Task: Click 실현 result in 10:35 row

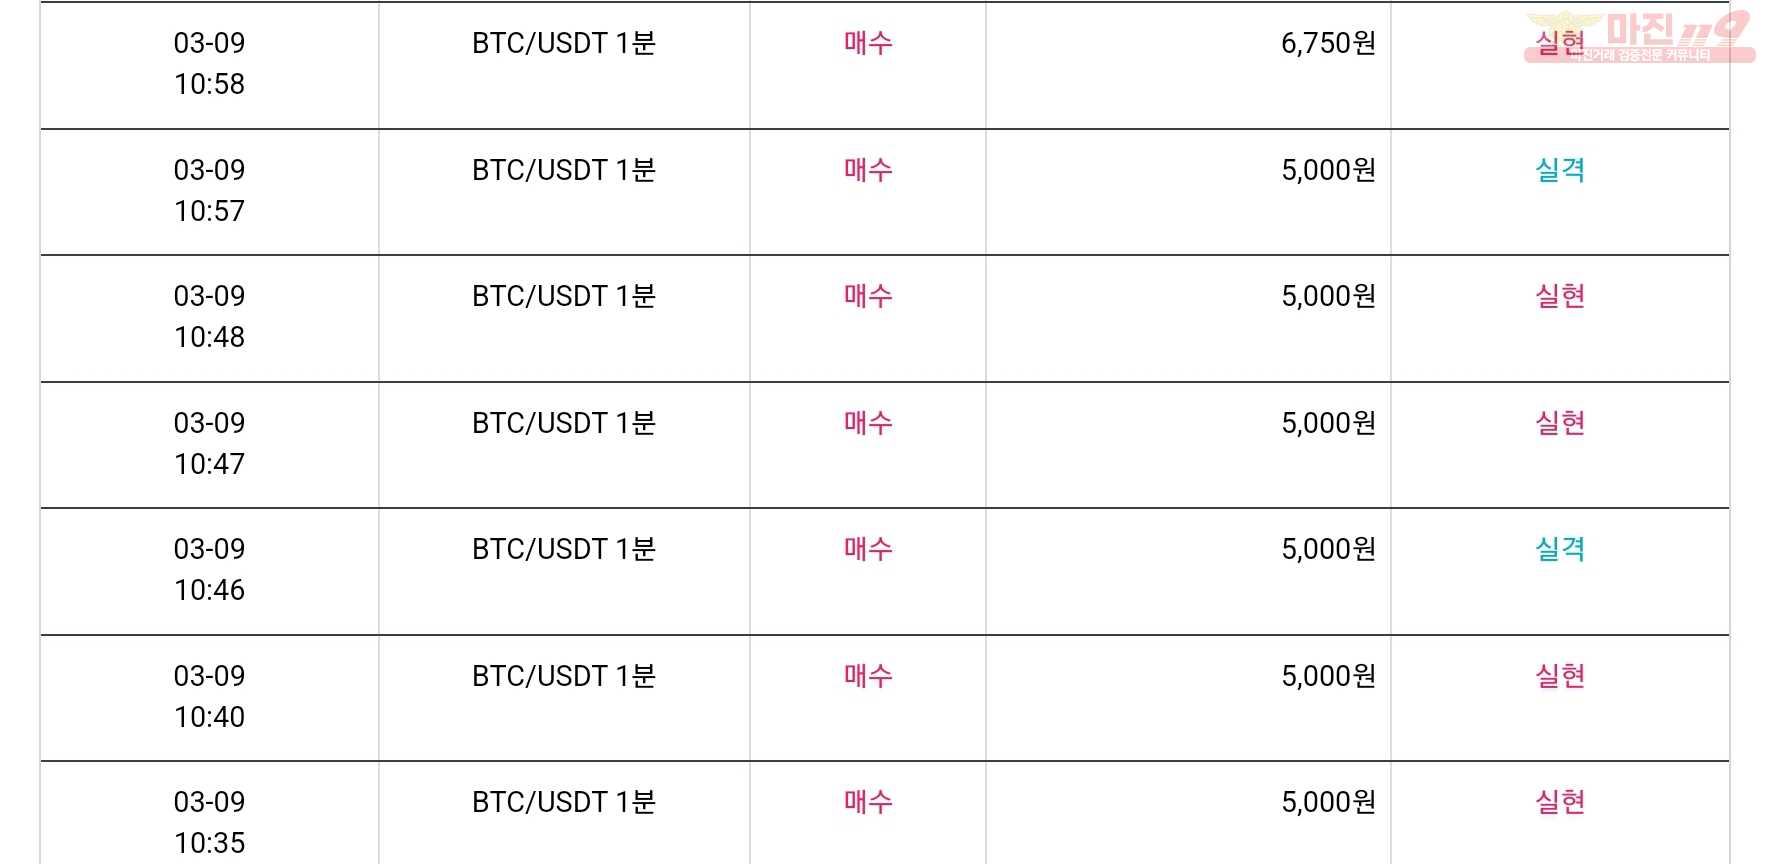Action: [x=1560, y=802]
